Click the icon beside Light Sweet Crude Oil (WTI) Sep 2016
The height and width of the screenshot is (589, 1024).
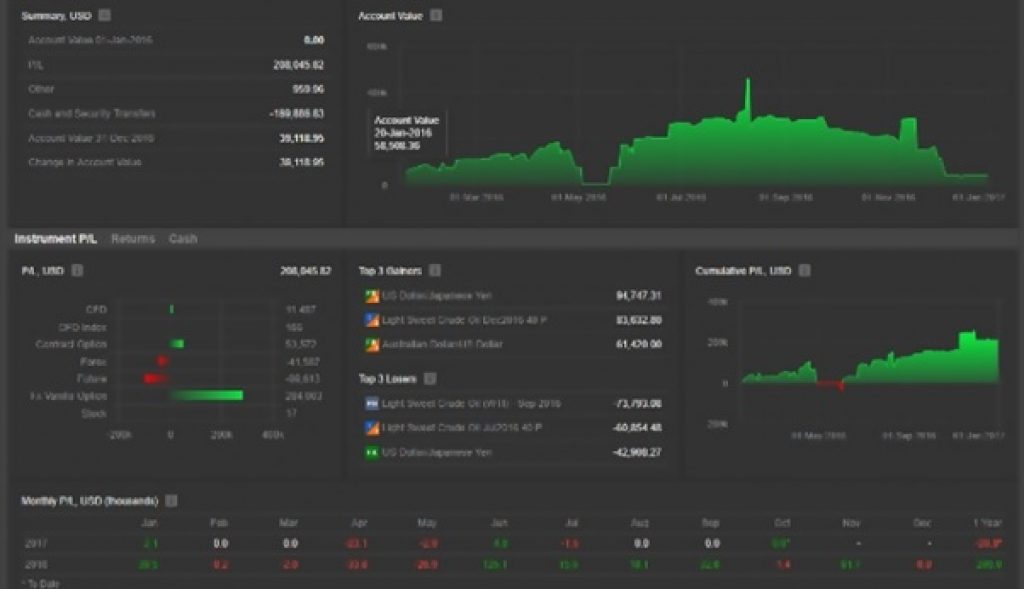pos(372,404)
